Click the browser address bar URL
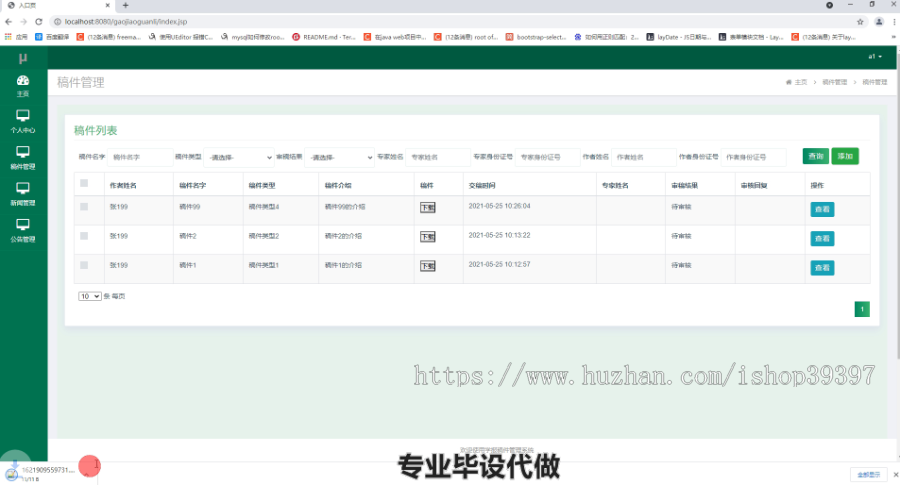900x485 pixels. click(x=126, y=22)
